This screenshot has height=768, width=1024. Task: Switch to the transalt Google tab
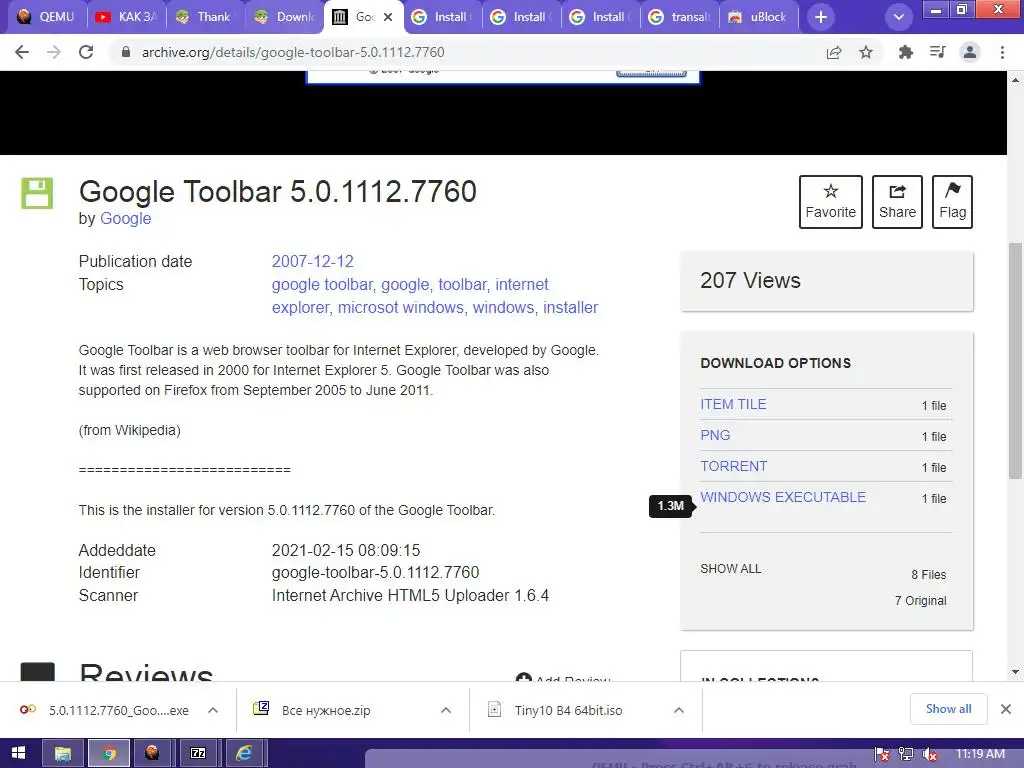point(679,17)
